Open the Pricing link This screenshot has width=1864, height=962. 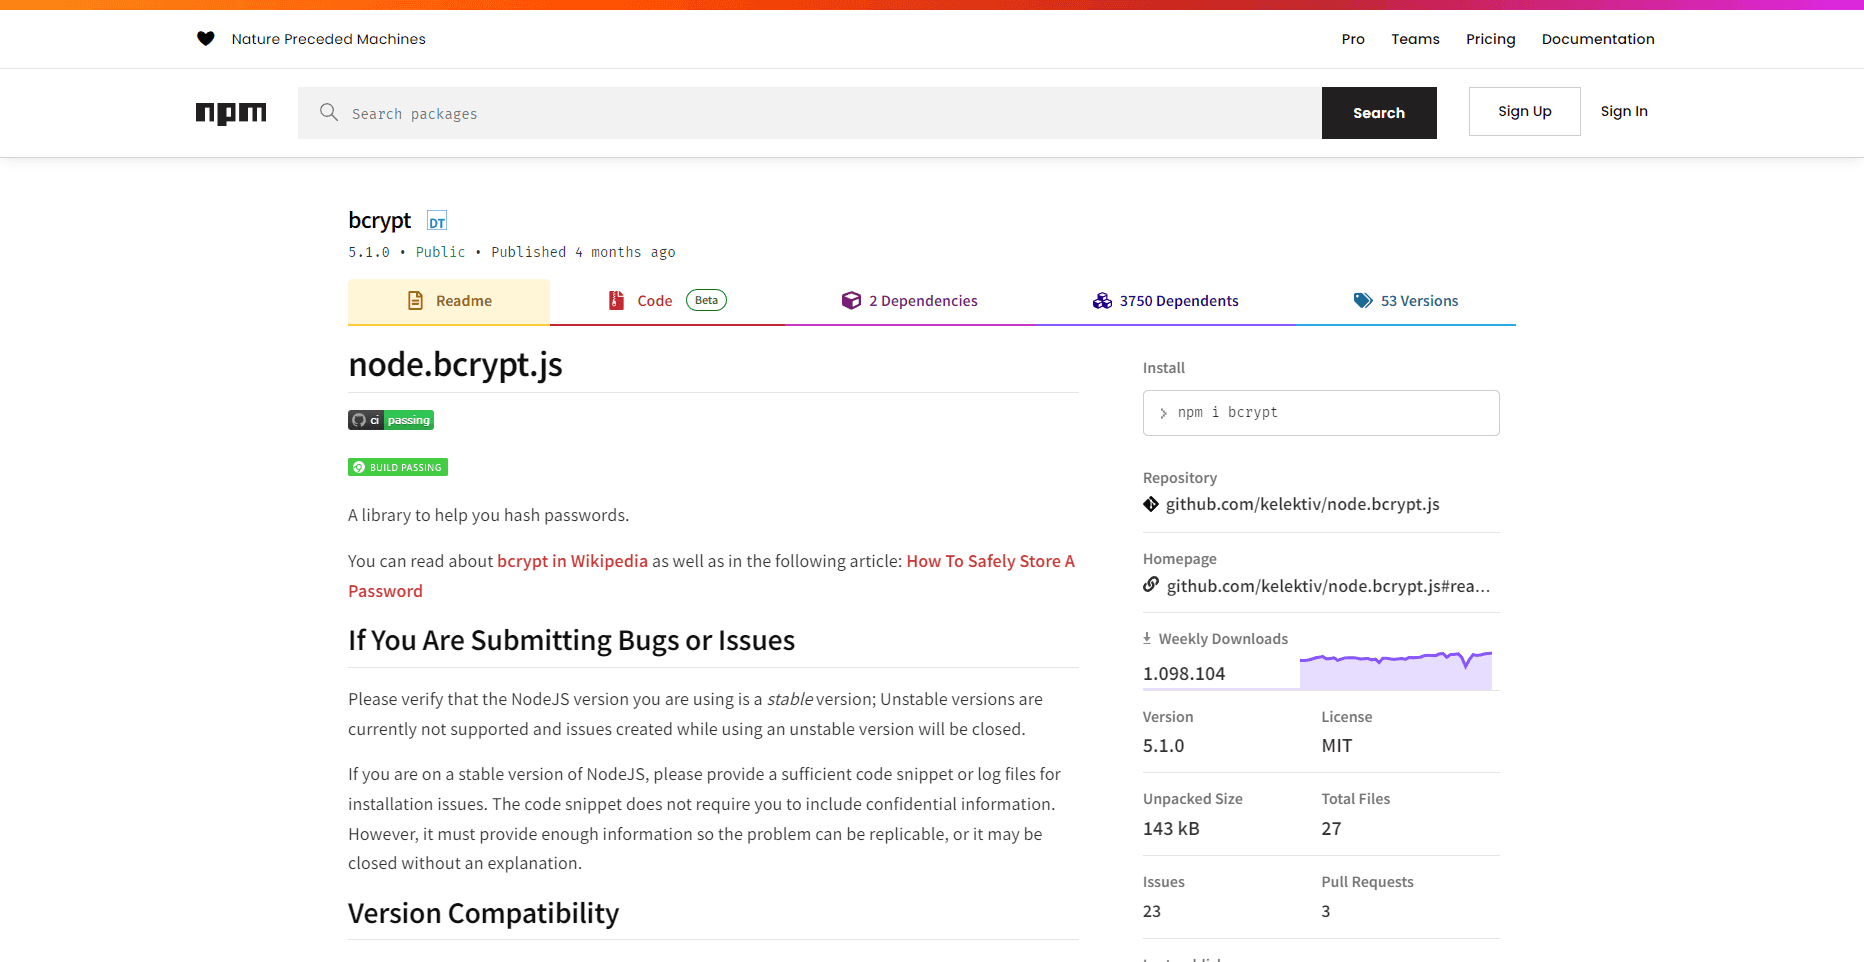(1490, 39)
